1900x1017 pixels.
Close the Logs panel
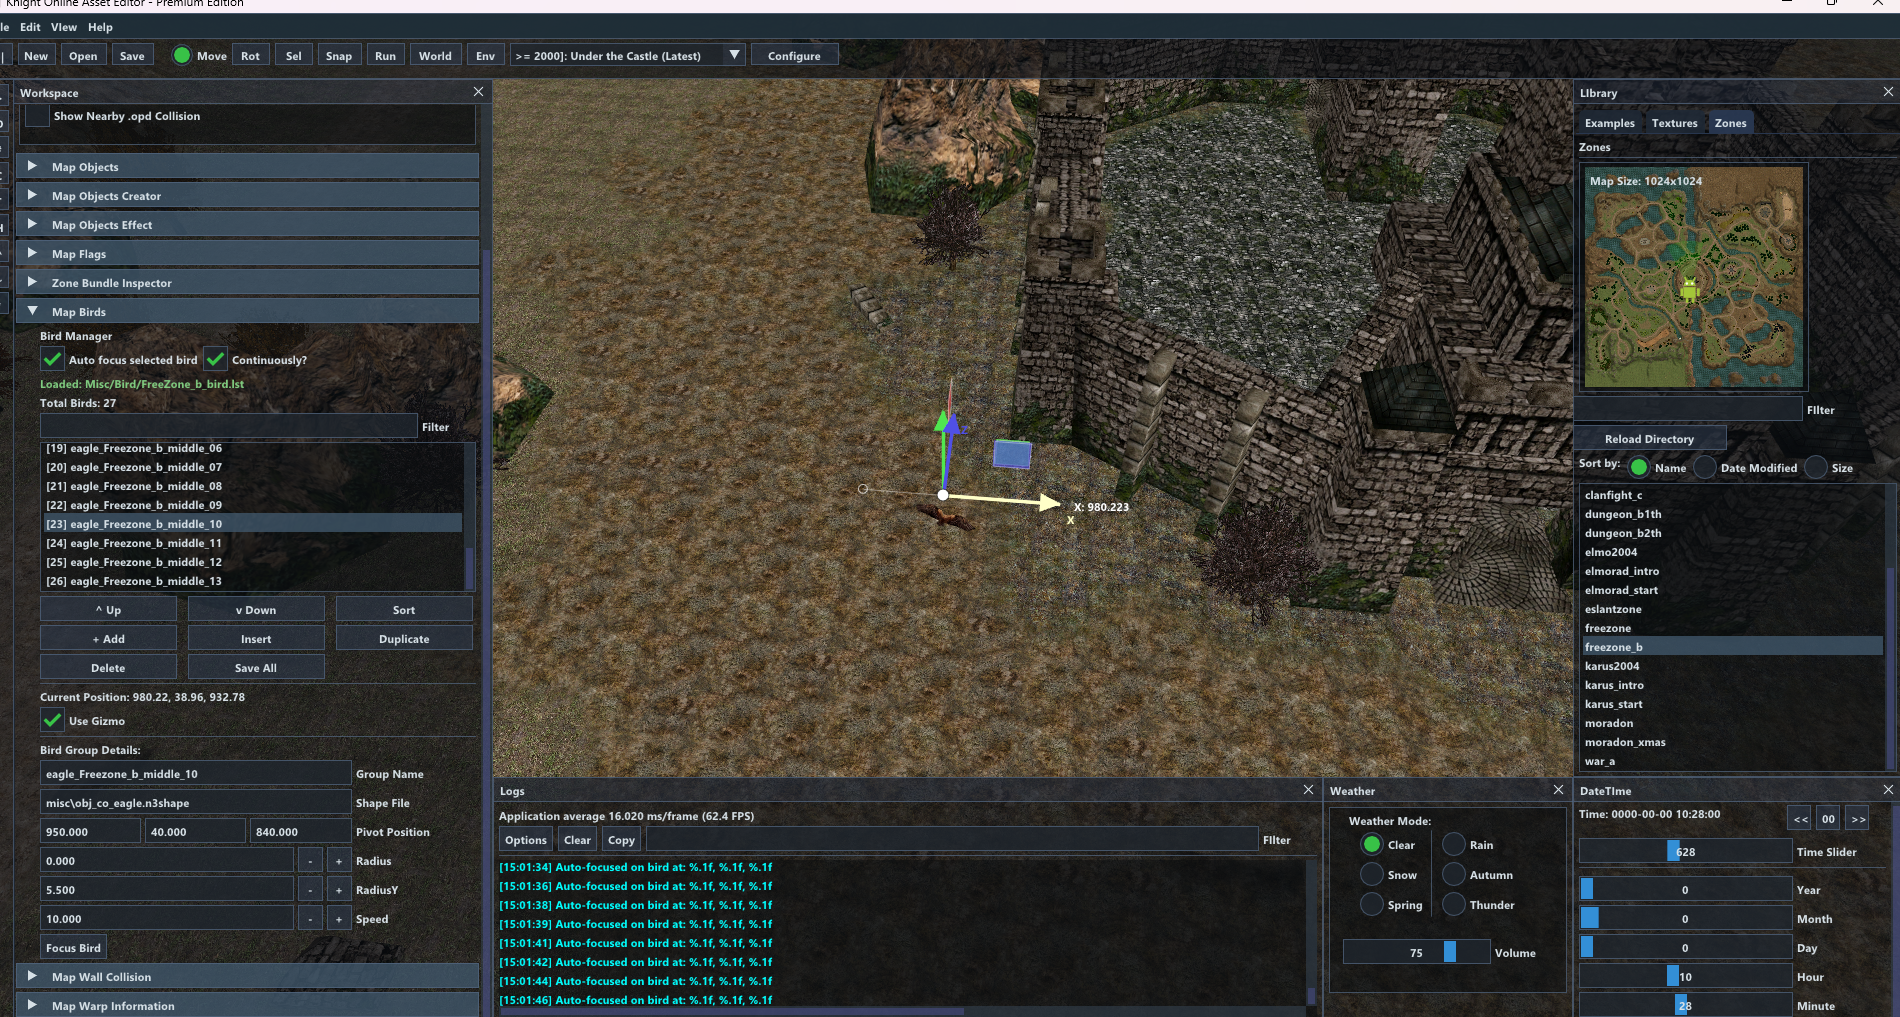coord(1308,790)
